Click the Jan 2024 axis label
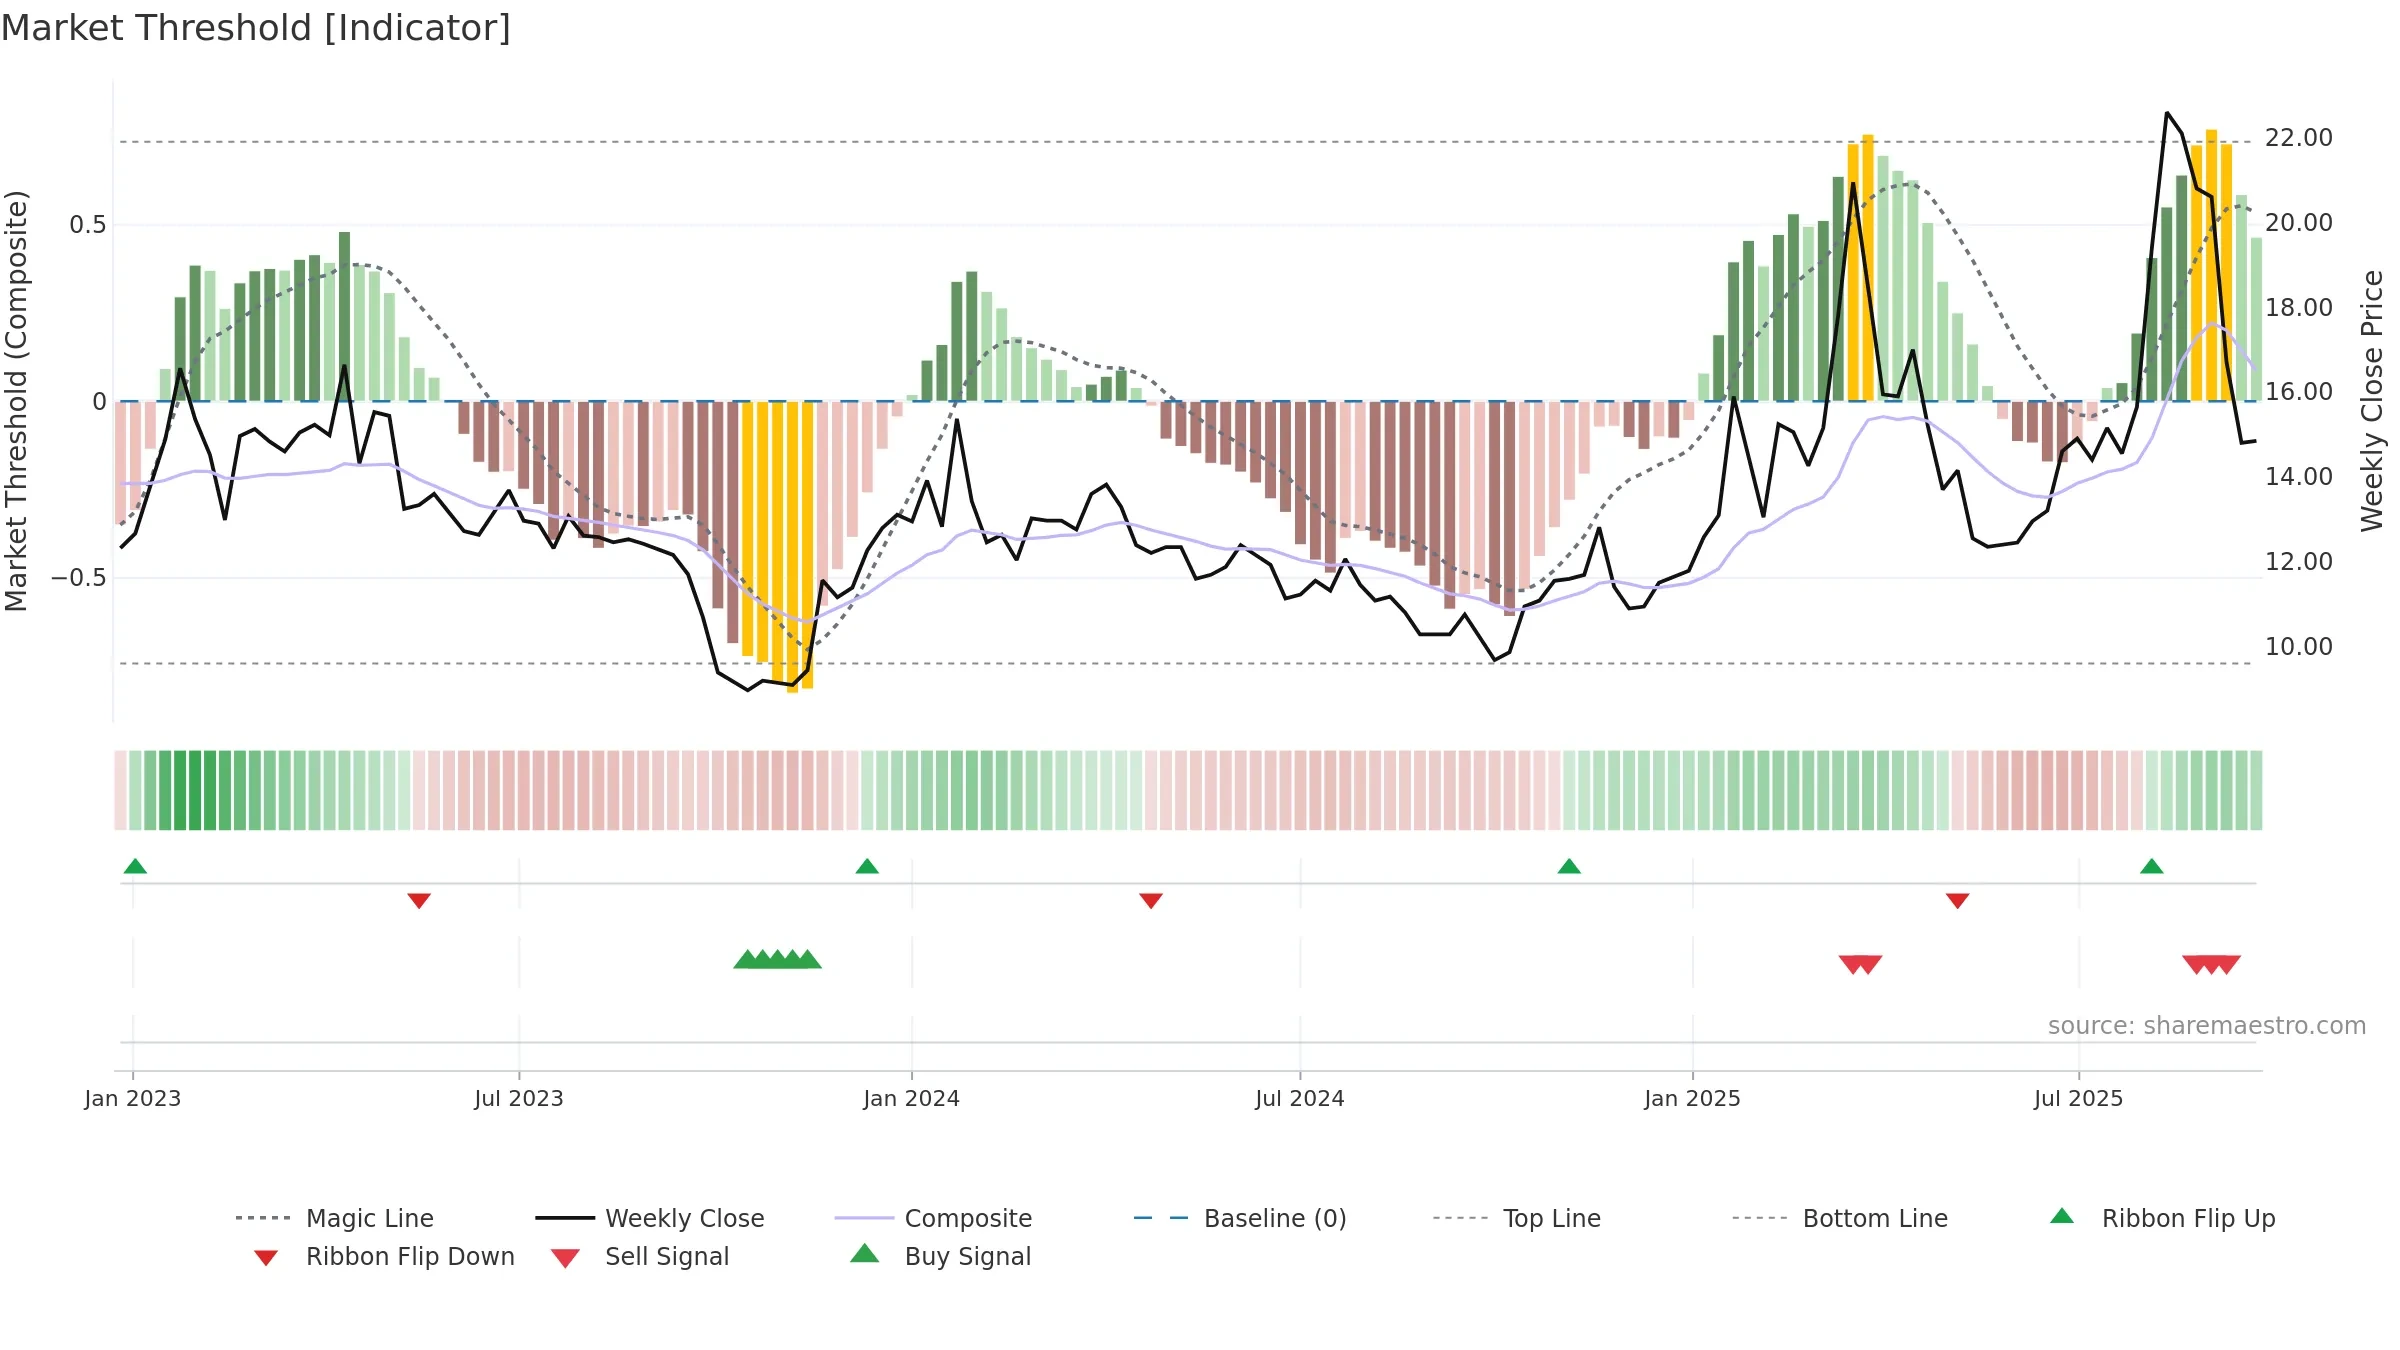Viewport: 2400px width, 1350px height. [911, 1099]
